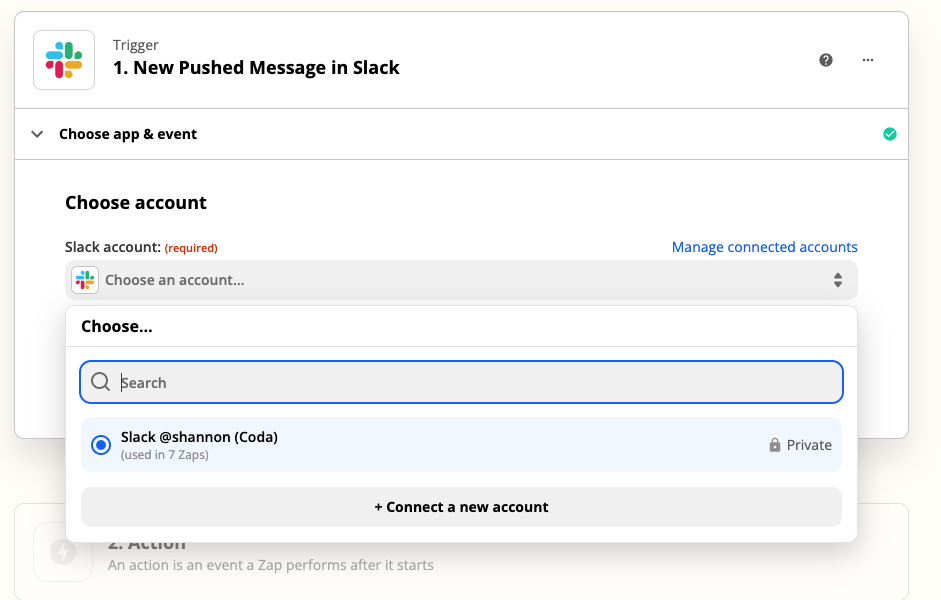Click the trigger title New Pushed Message in Slack

(256, 68)
